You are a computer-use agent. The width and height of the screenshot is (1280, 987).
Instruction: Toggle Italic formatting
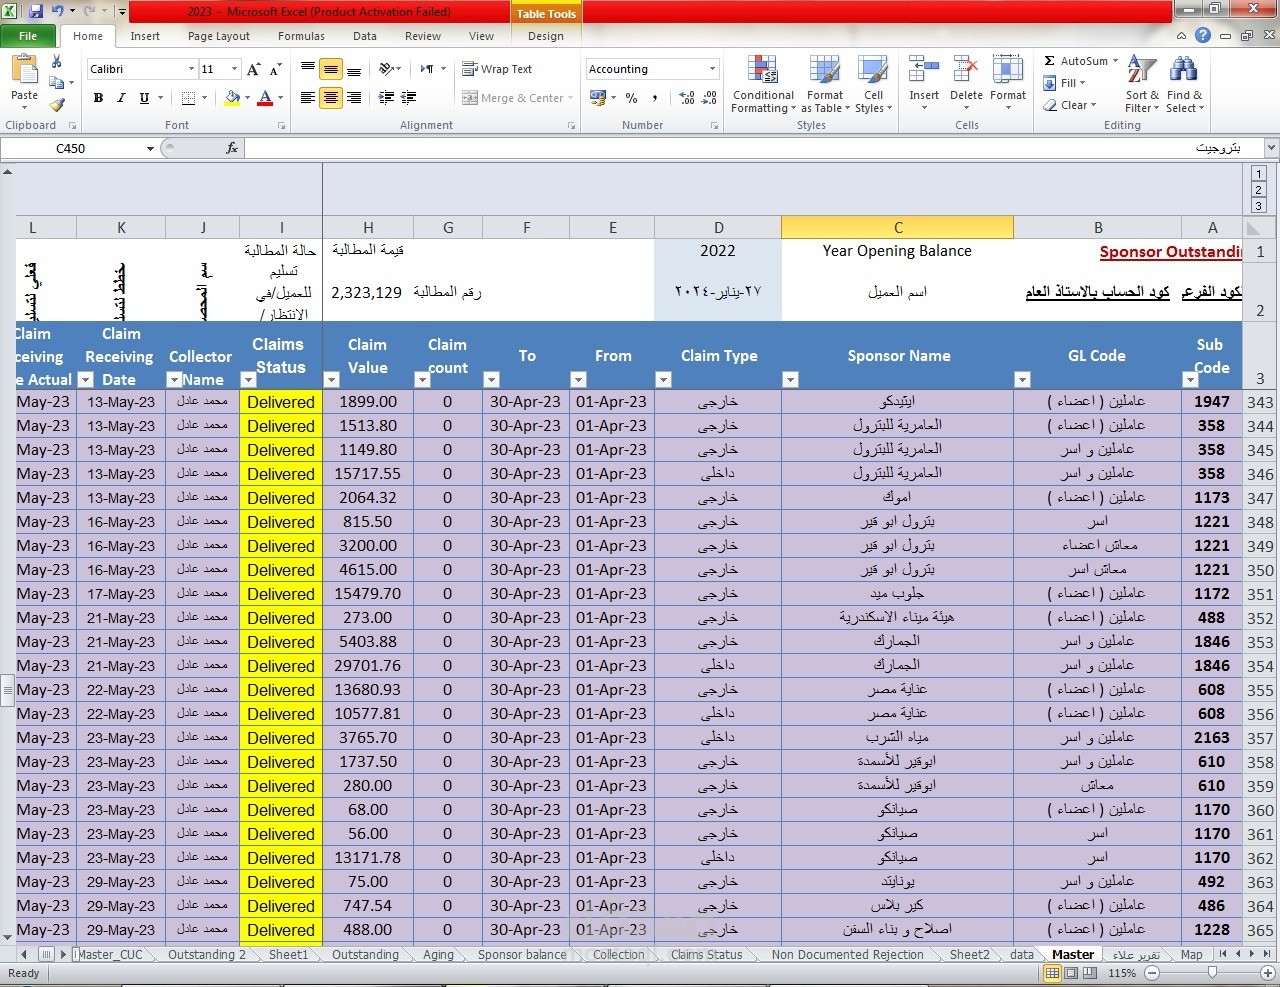pos(121,98)
